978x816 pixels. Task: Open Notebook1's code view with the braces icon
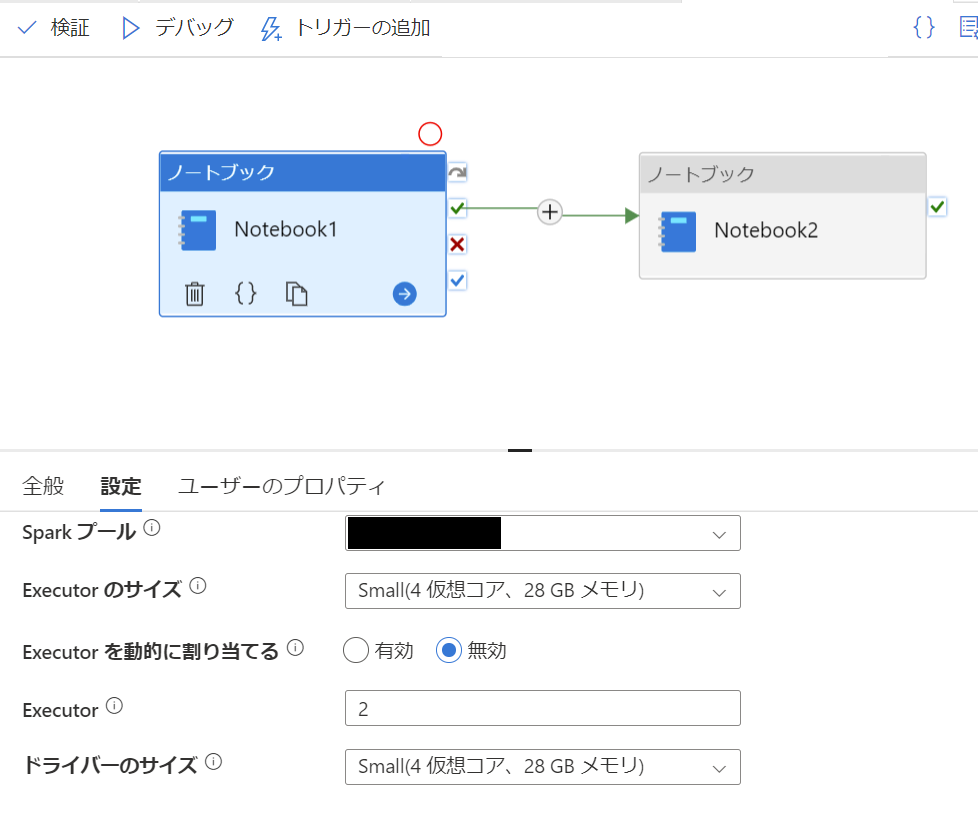[x=245, y=293]
